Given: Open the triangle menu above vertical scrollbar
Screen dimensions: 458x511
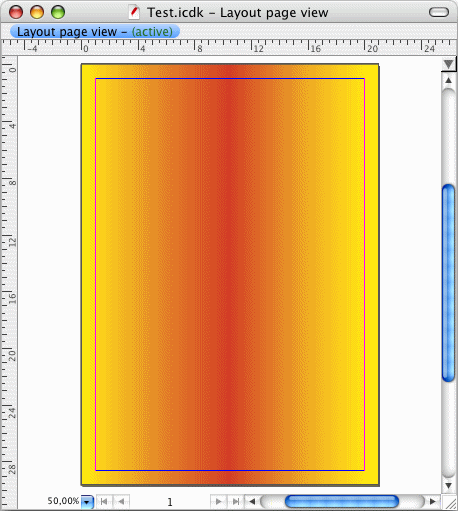Looking at the screenshot, I should coord(449,64).
